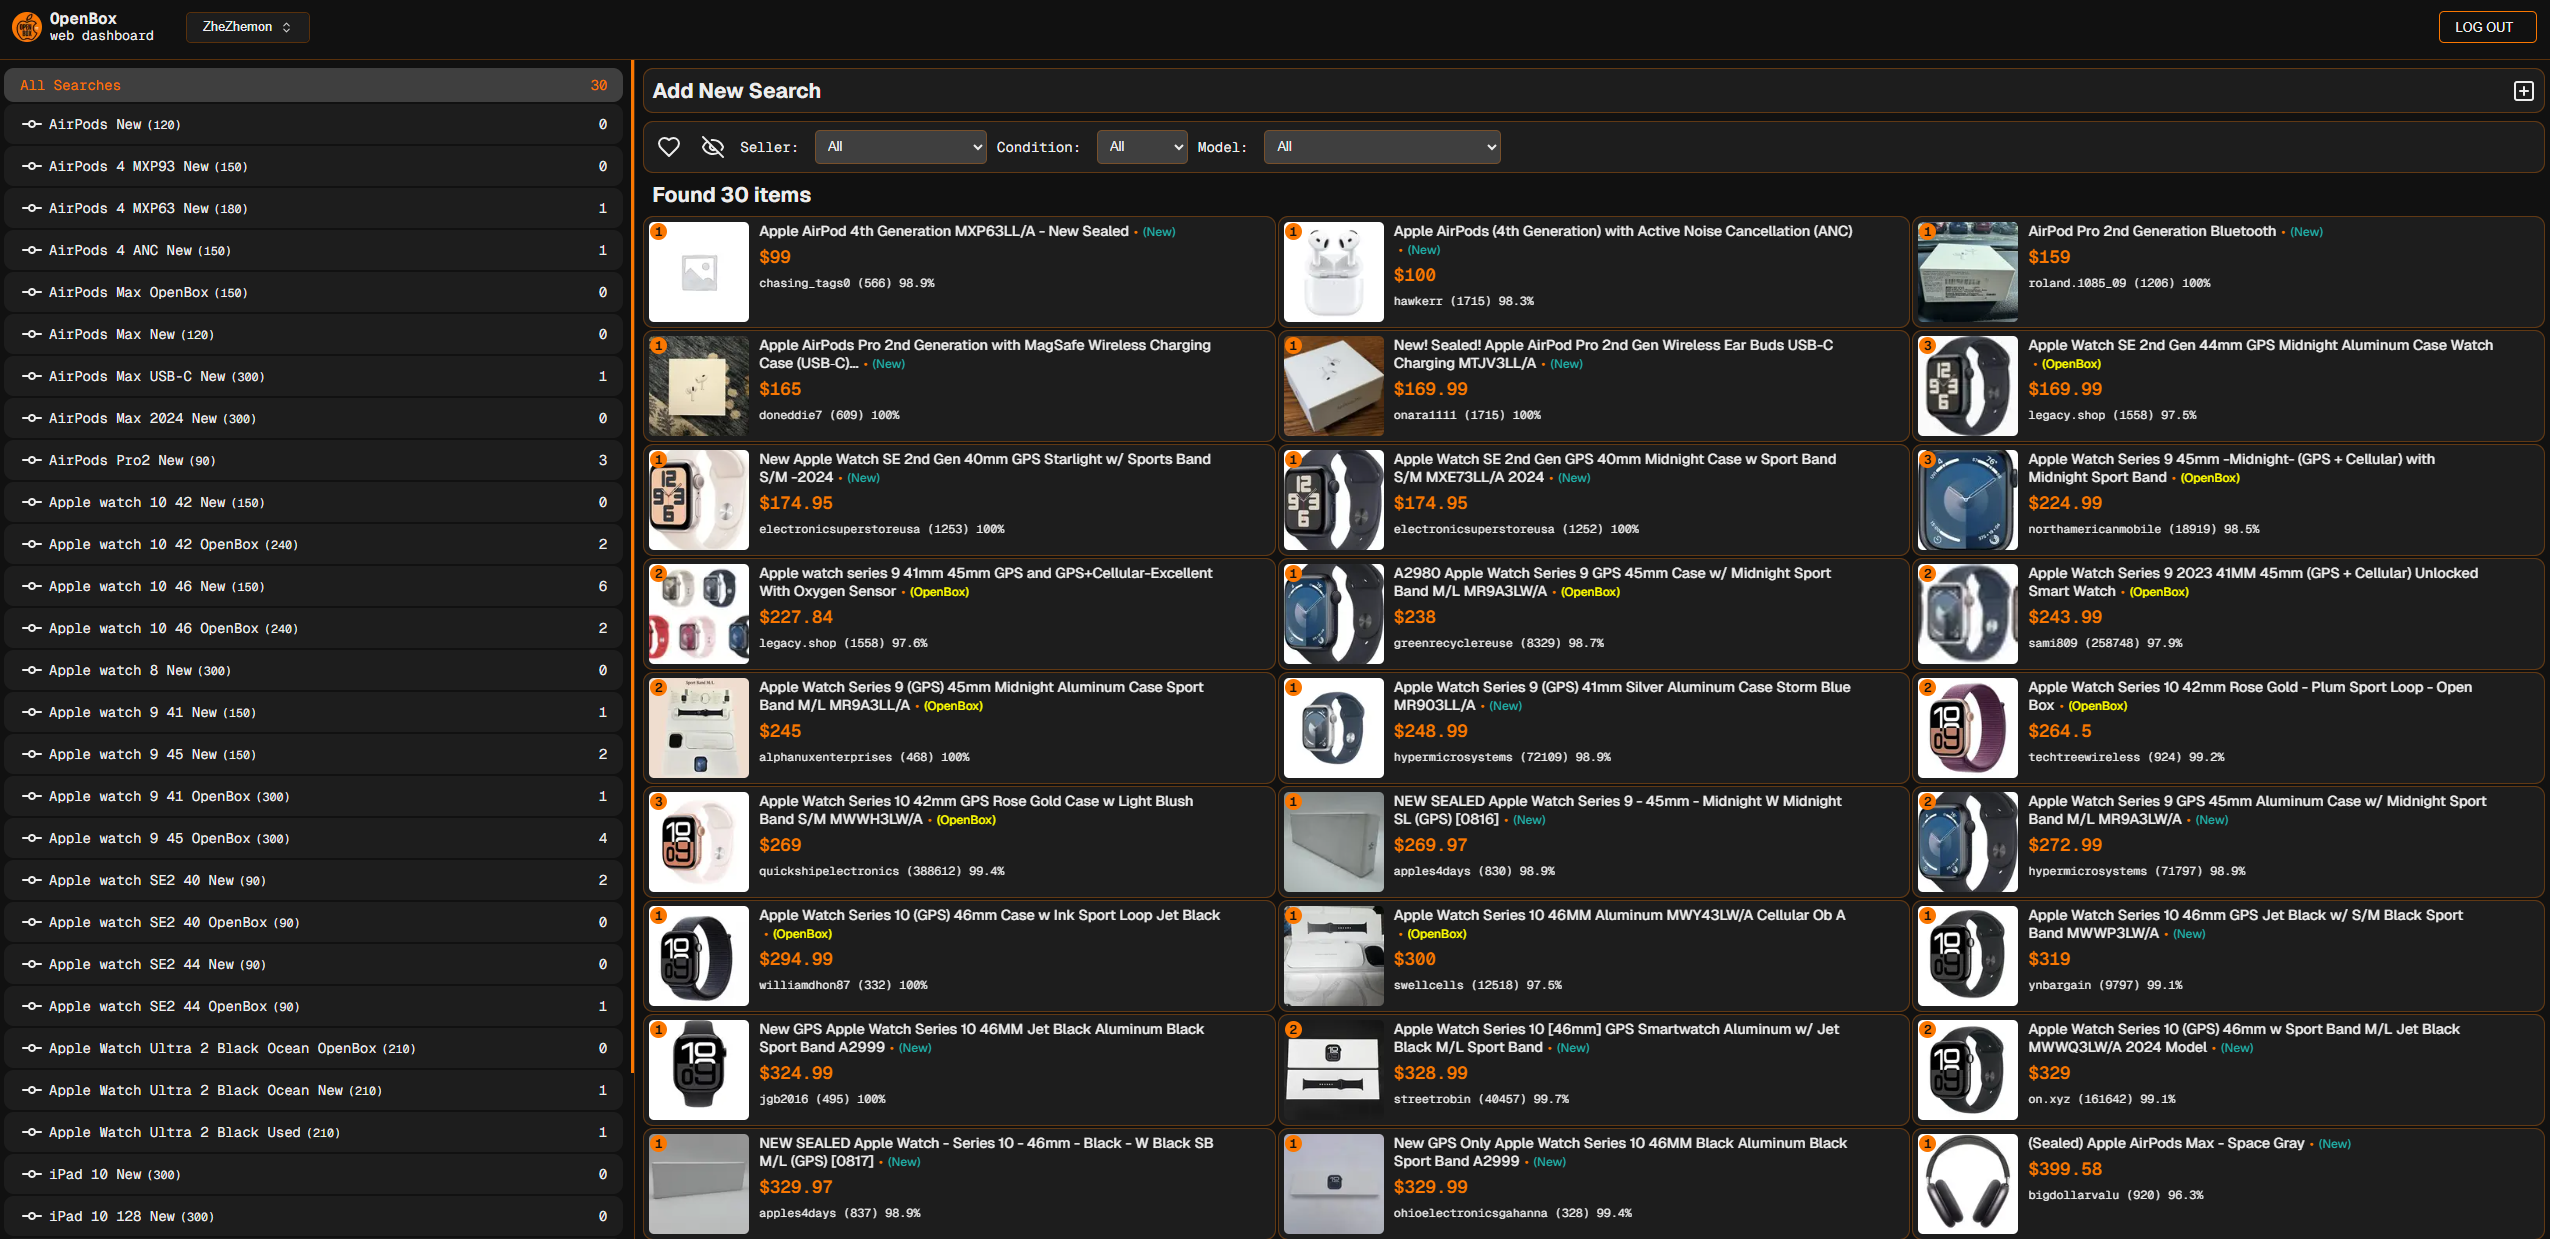The width and height of the screenshot is (2550, 1239).
Task: Select the All Searches row
Action: pos(313,85)
